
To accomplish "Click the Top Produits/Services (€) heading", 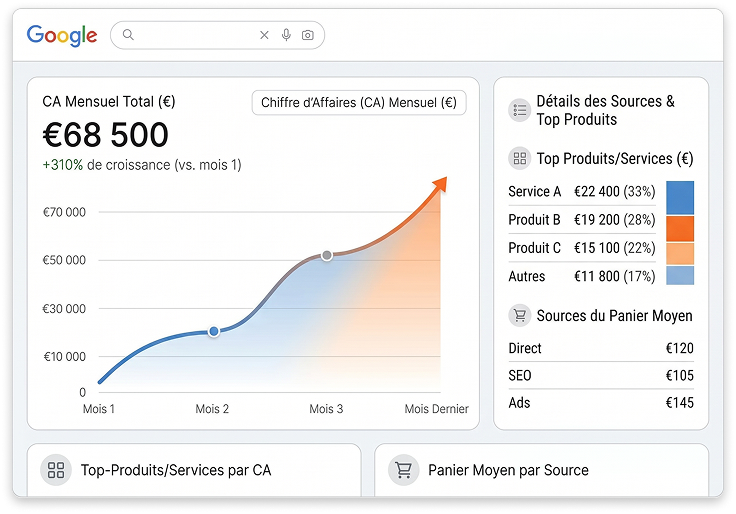I will (x=615, y=159).
